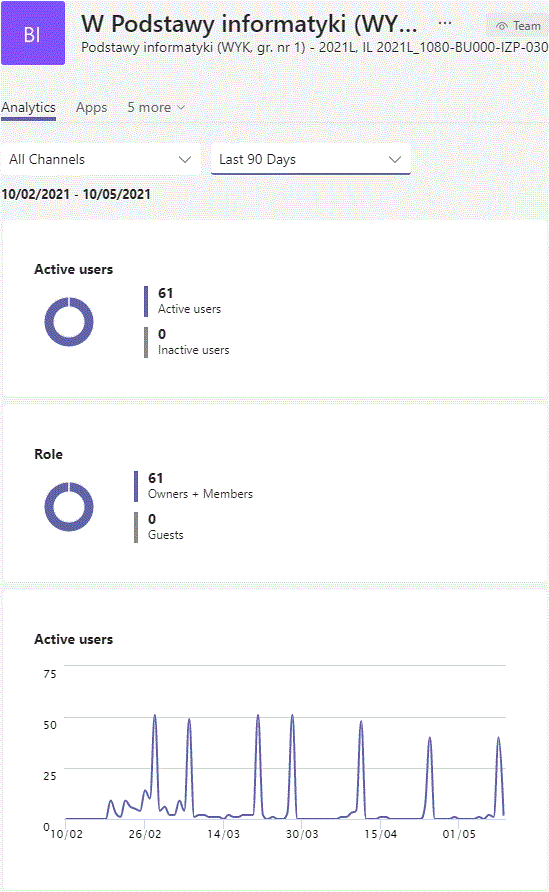The image size is (549, 892).
Task: Click the purple BI team avatar
Action: point(33,33)
